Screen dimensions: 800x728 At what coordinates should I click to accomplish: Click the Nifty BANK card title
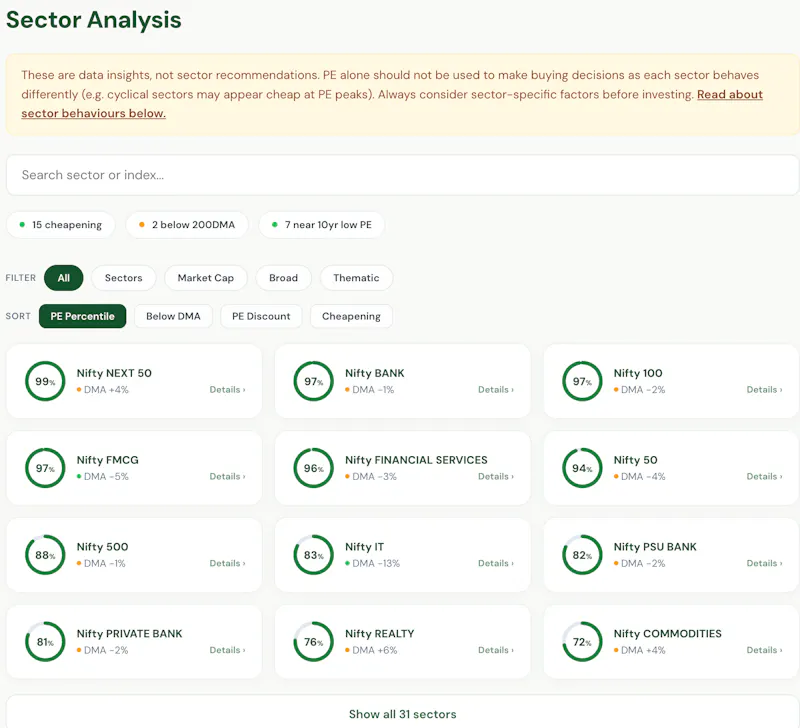pyautogui.click(x=374, y=373)
